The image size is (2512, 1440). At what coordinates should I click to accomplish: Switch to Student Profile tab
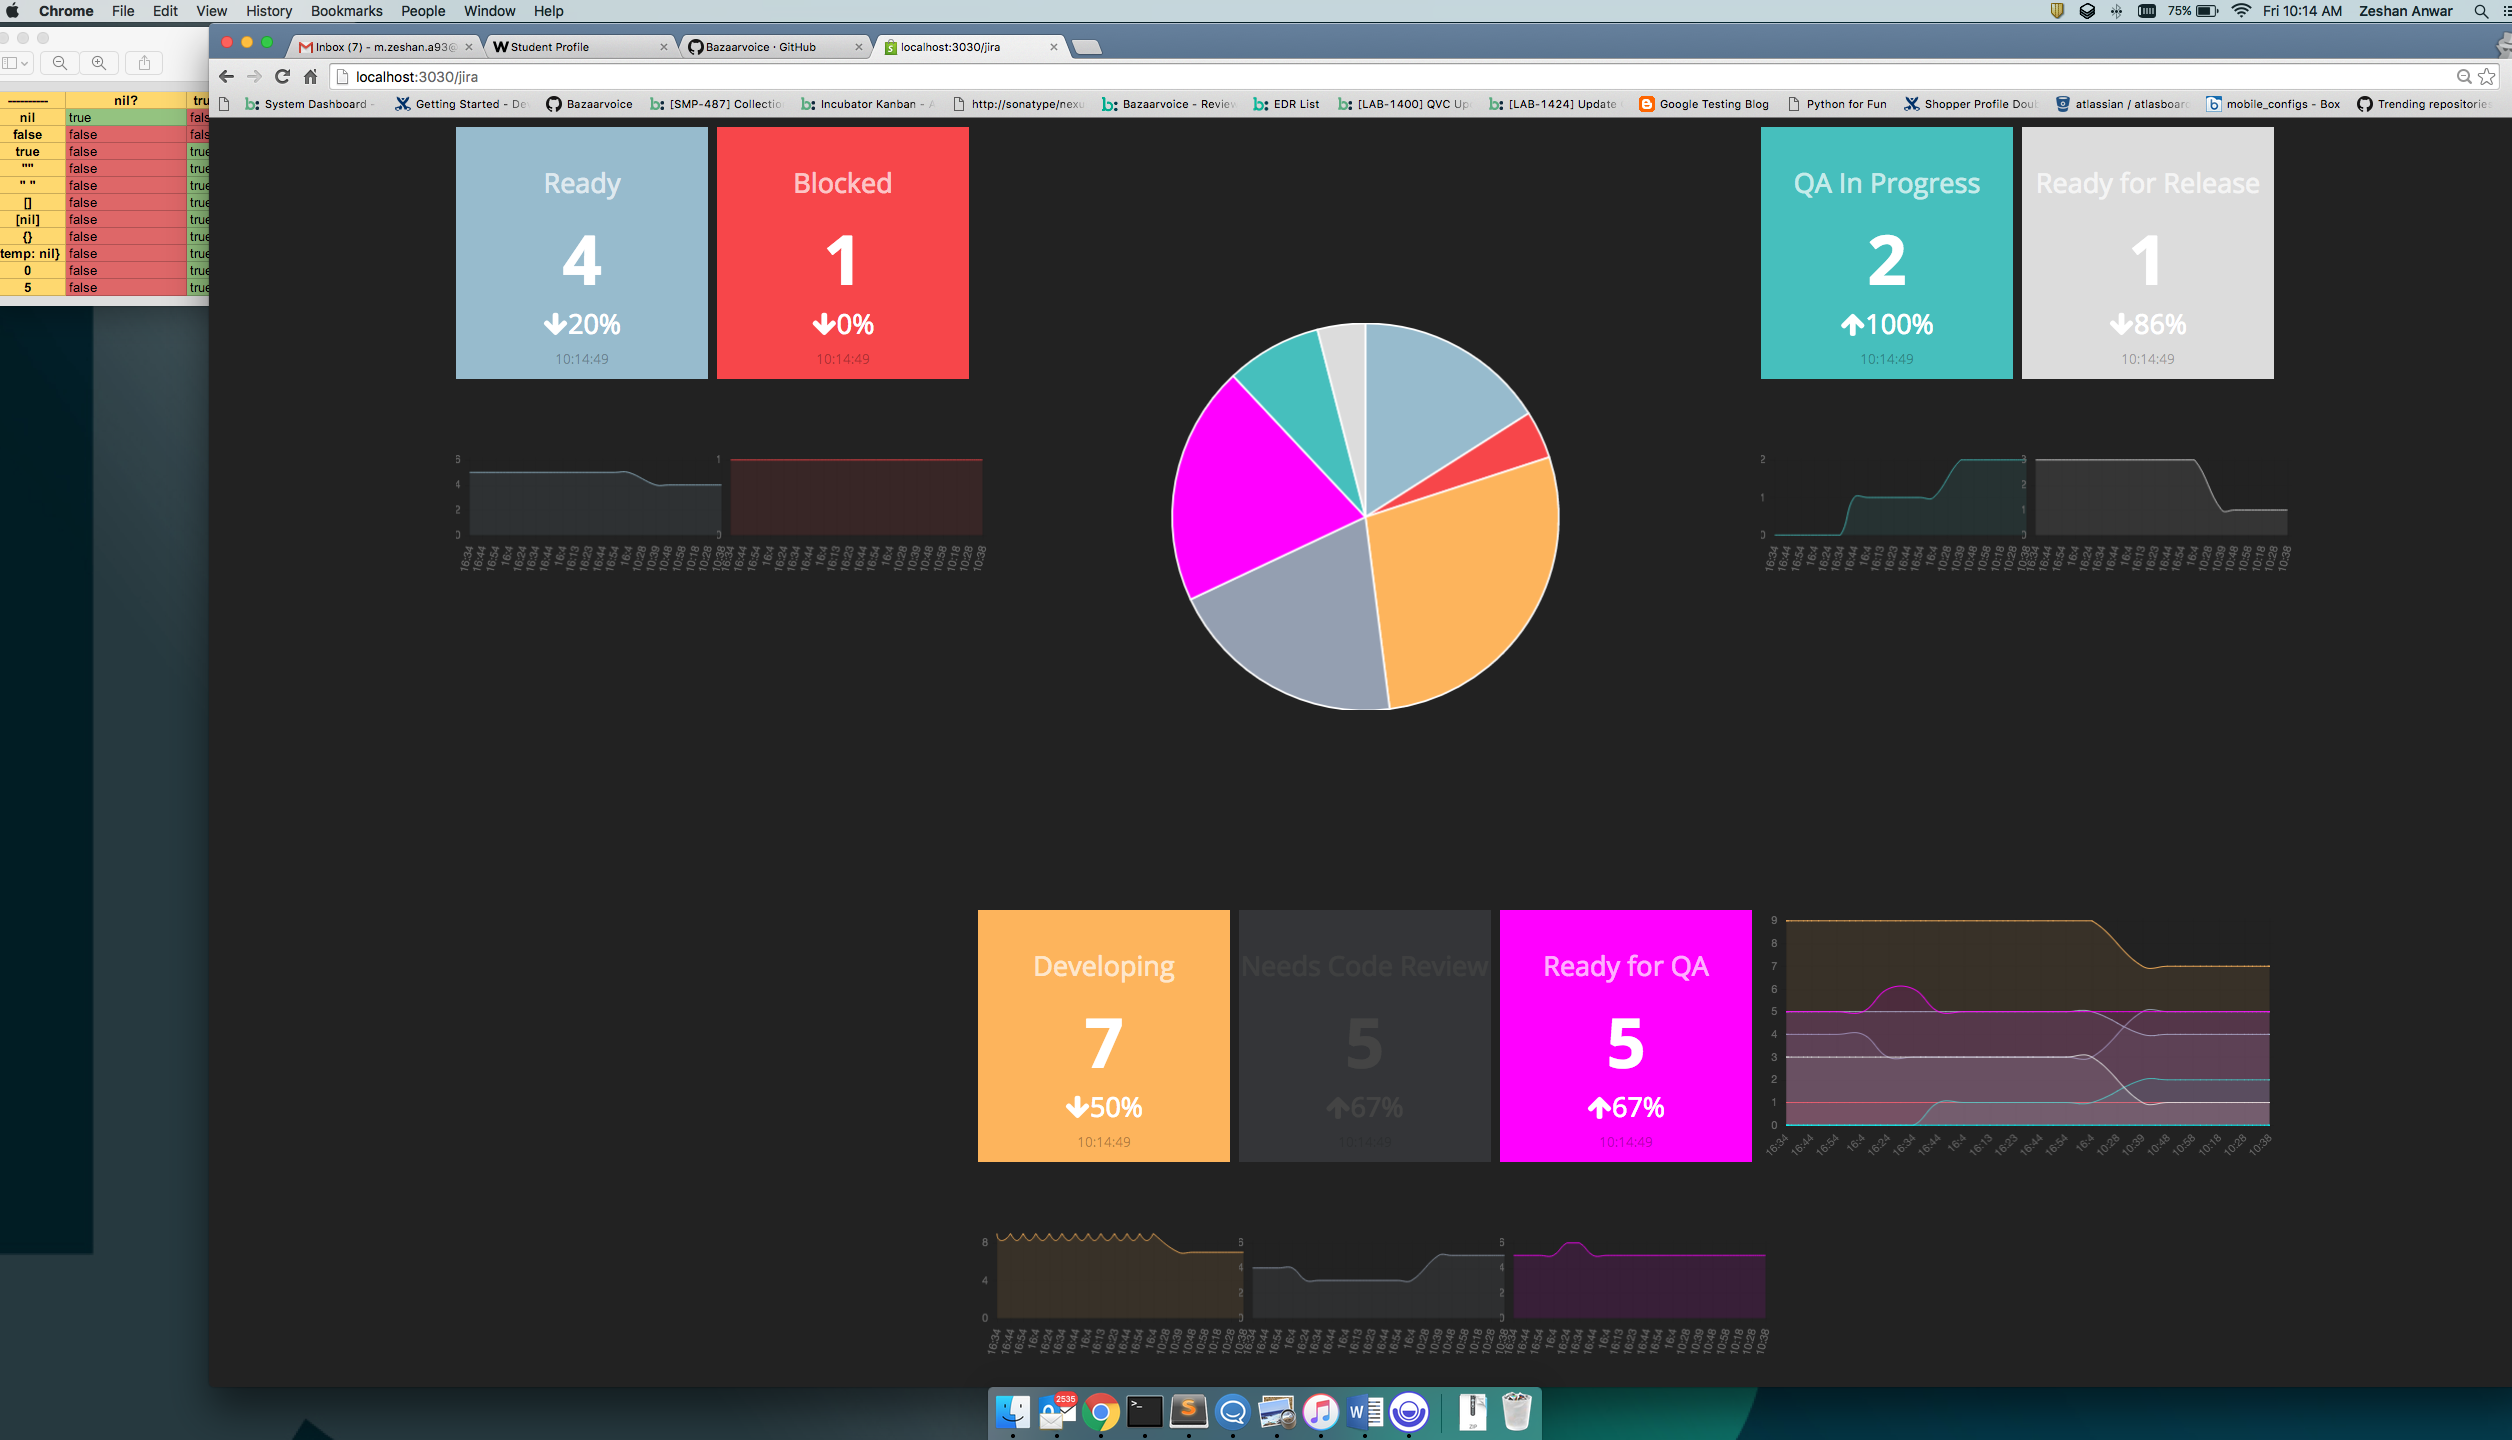pos(550,47)
